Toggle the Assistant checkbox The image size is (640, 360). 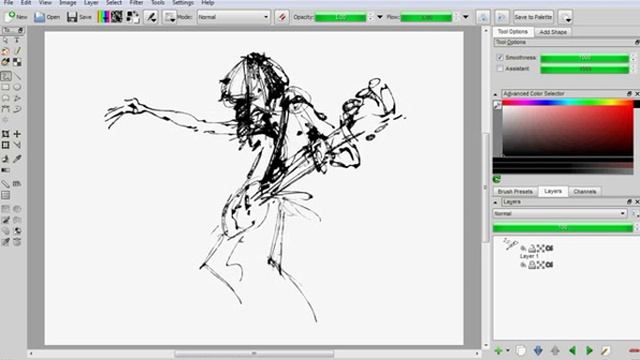tap(500, 69)
